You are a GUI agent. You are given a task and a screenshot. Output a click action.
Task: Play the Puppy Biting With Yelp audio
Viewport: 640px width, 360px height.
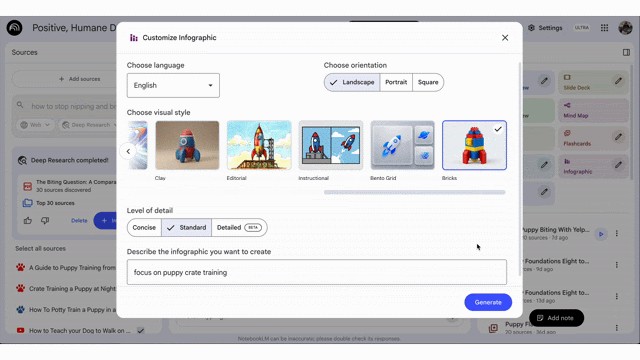(601, 234)
